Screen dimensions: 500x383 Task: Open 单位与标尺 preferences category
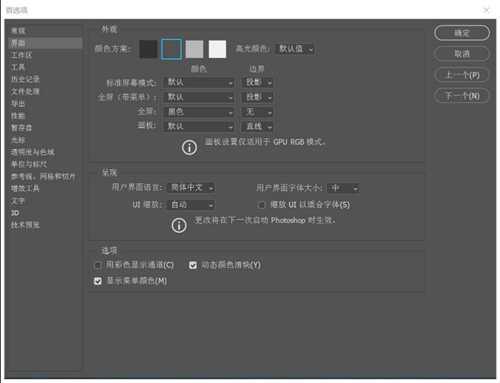(44, 164)
